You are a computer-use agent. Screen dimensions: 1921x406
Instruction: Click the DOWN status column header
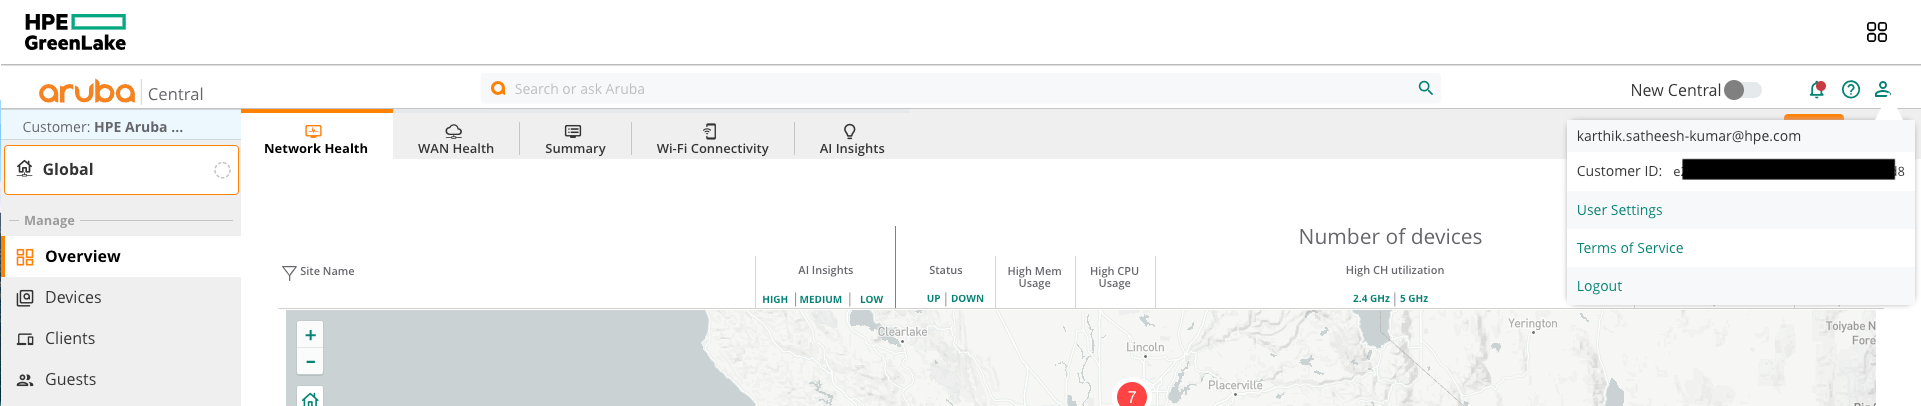pyautogui.click(x=967, y=298)
